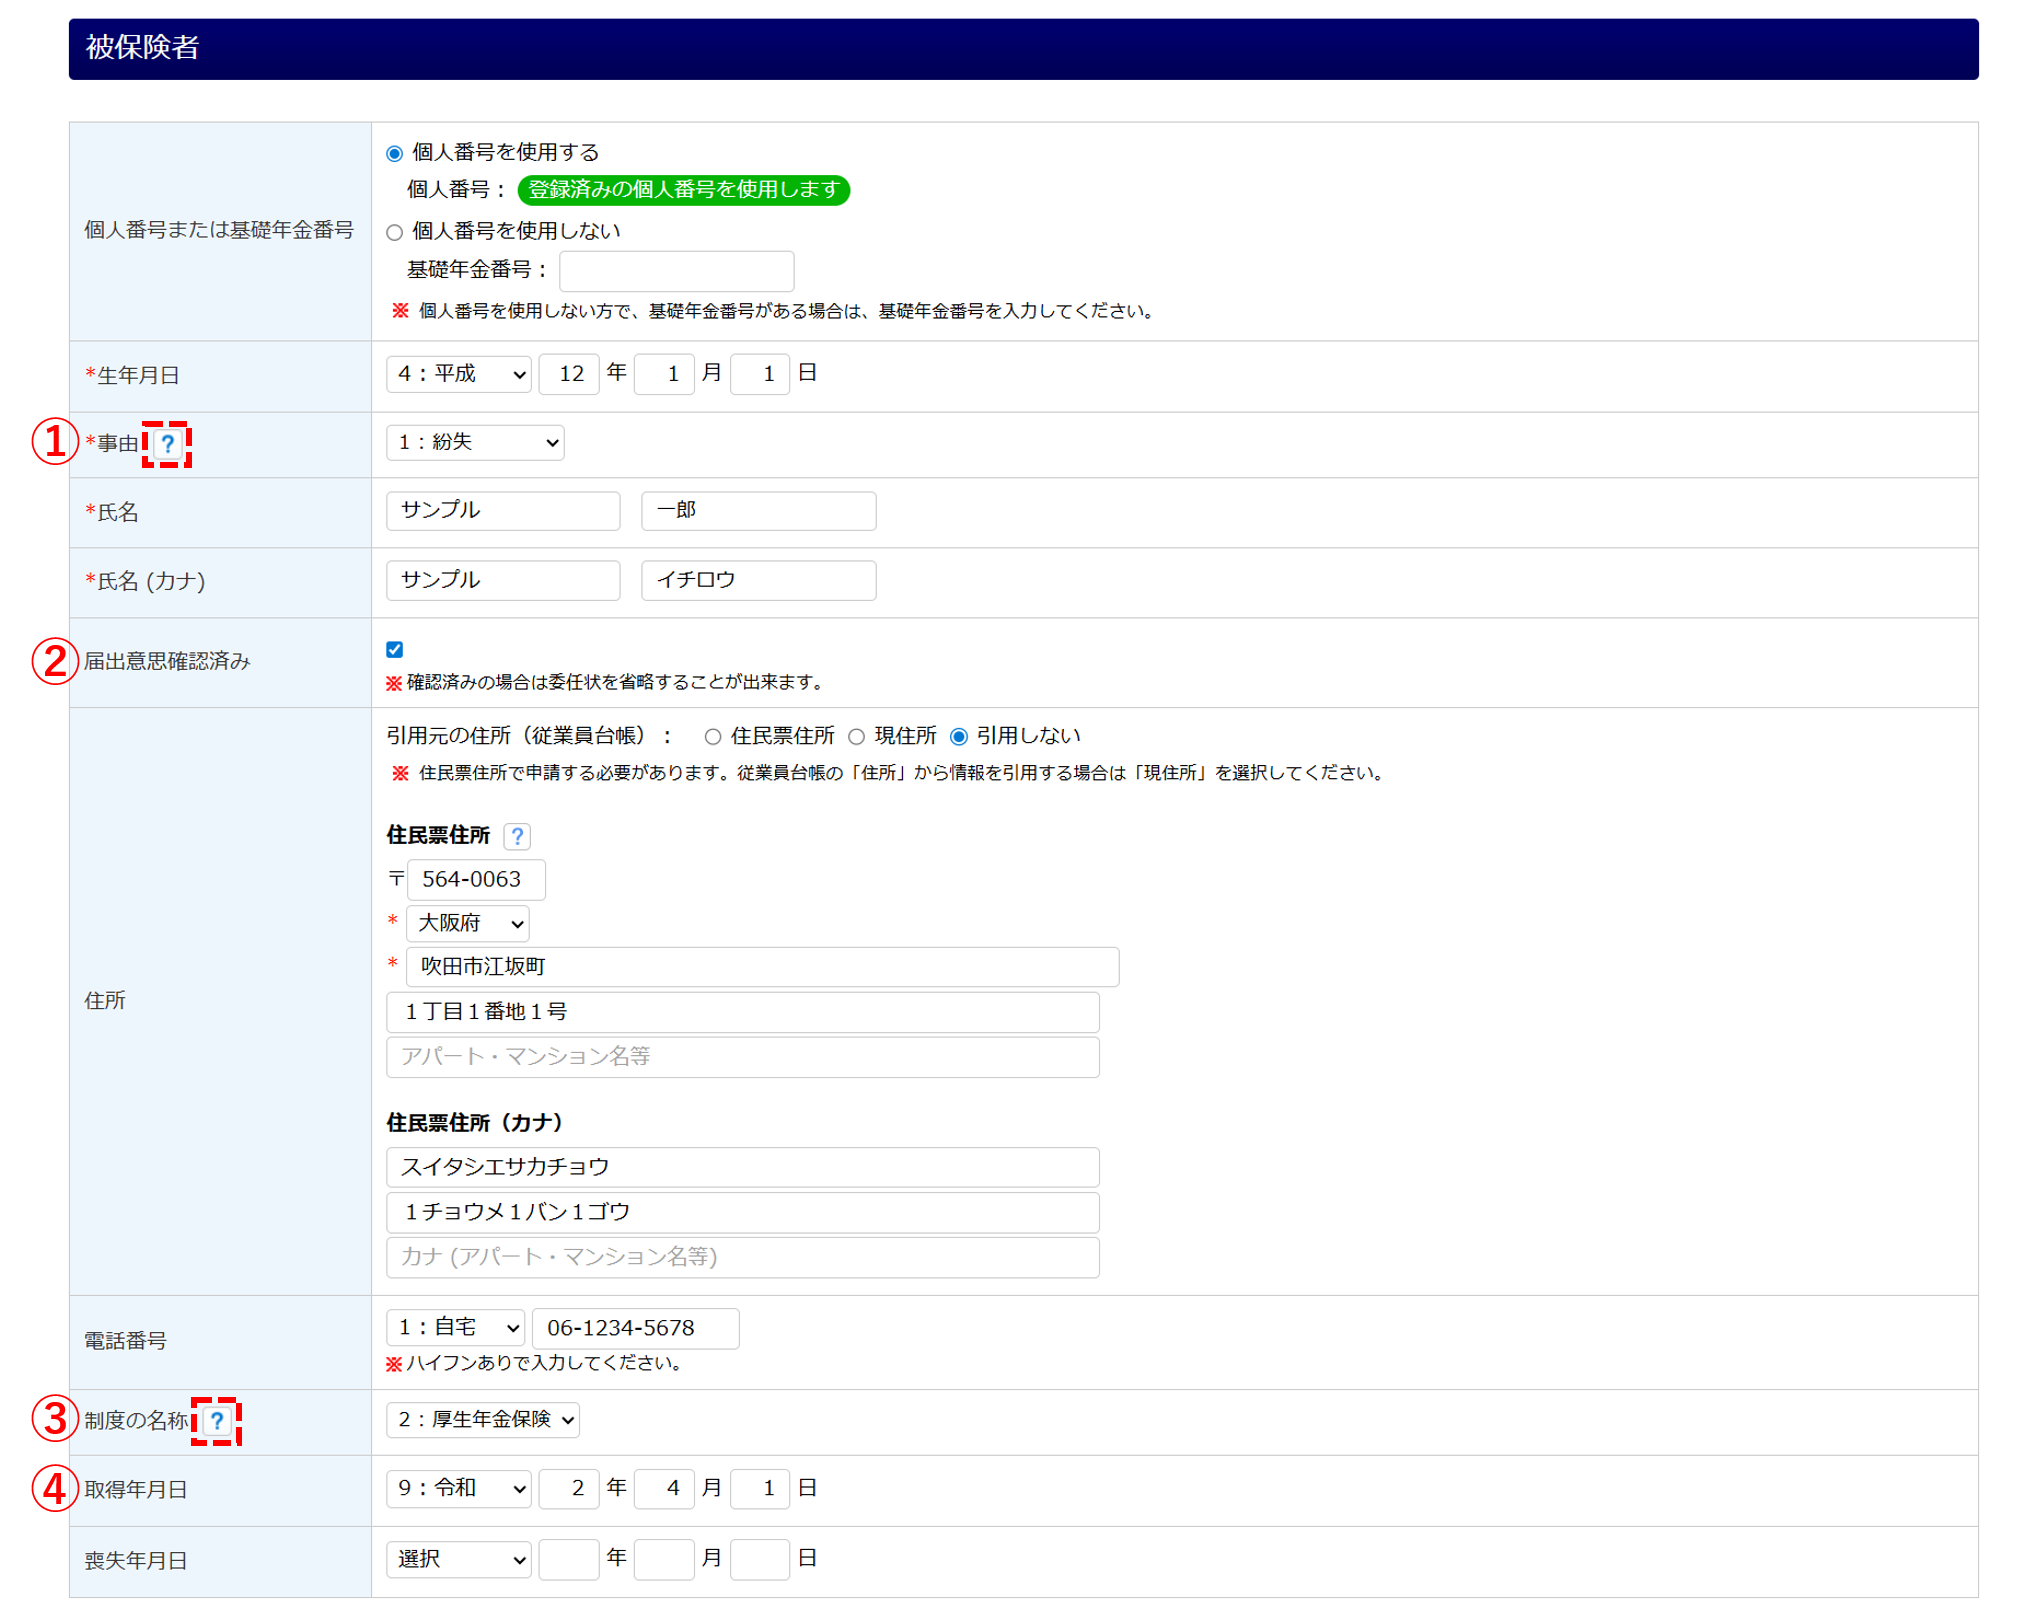Viewport: 2024px width, 1620px height.
Task: Click ハイフンありで入力してください note
Action: pyautogui.click(x=536, y=1363)
